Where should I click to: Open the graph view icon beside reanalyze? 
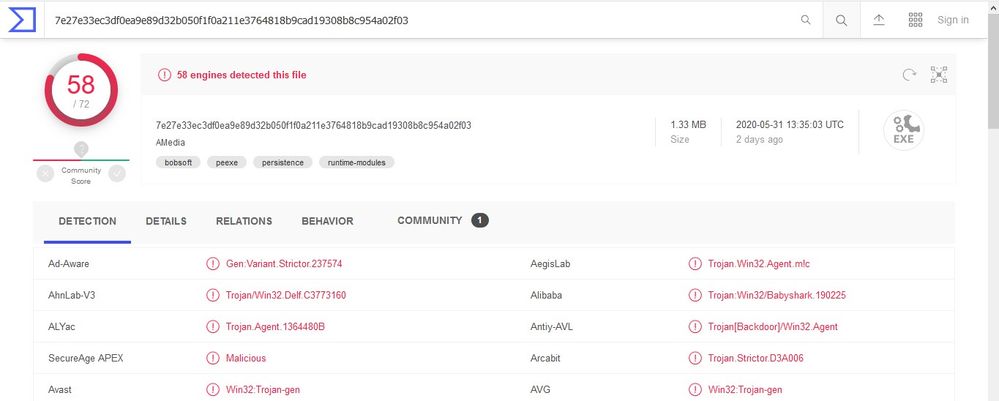[x=938, y=75]
